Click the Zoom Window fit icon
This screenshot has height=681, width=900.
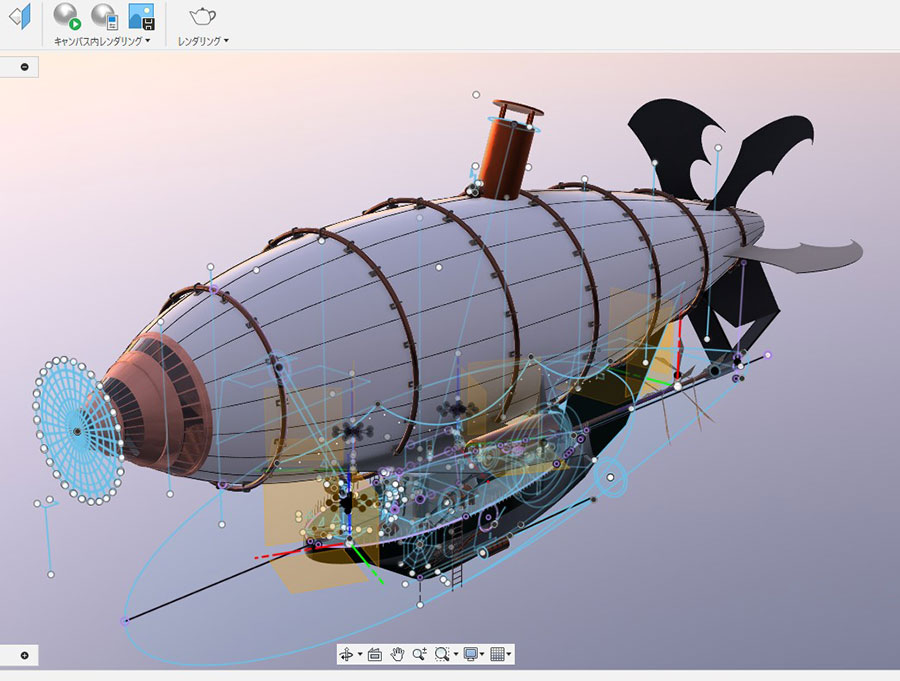click(442, 654)
